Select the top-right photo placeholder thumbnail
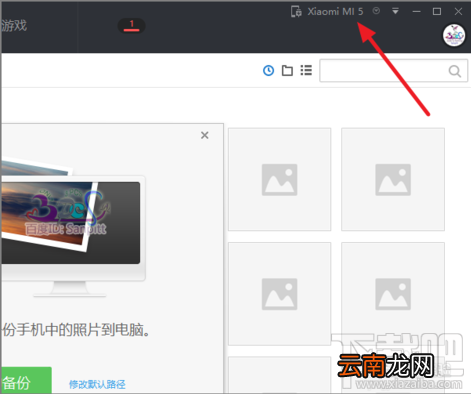The height and width of the screenshot is (394, 471). tap(393, 179)
